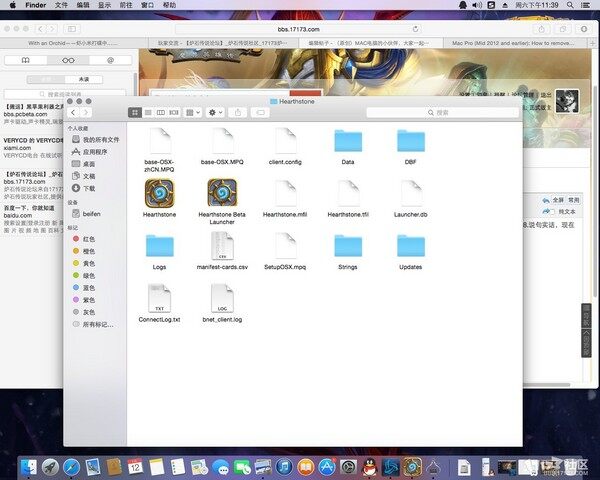Open Messages from the Dock
The width and height of the screenshot is (600, 480).
click(220, 468)
